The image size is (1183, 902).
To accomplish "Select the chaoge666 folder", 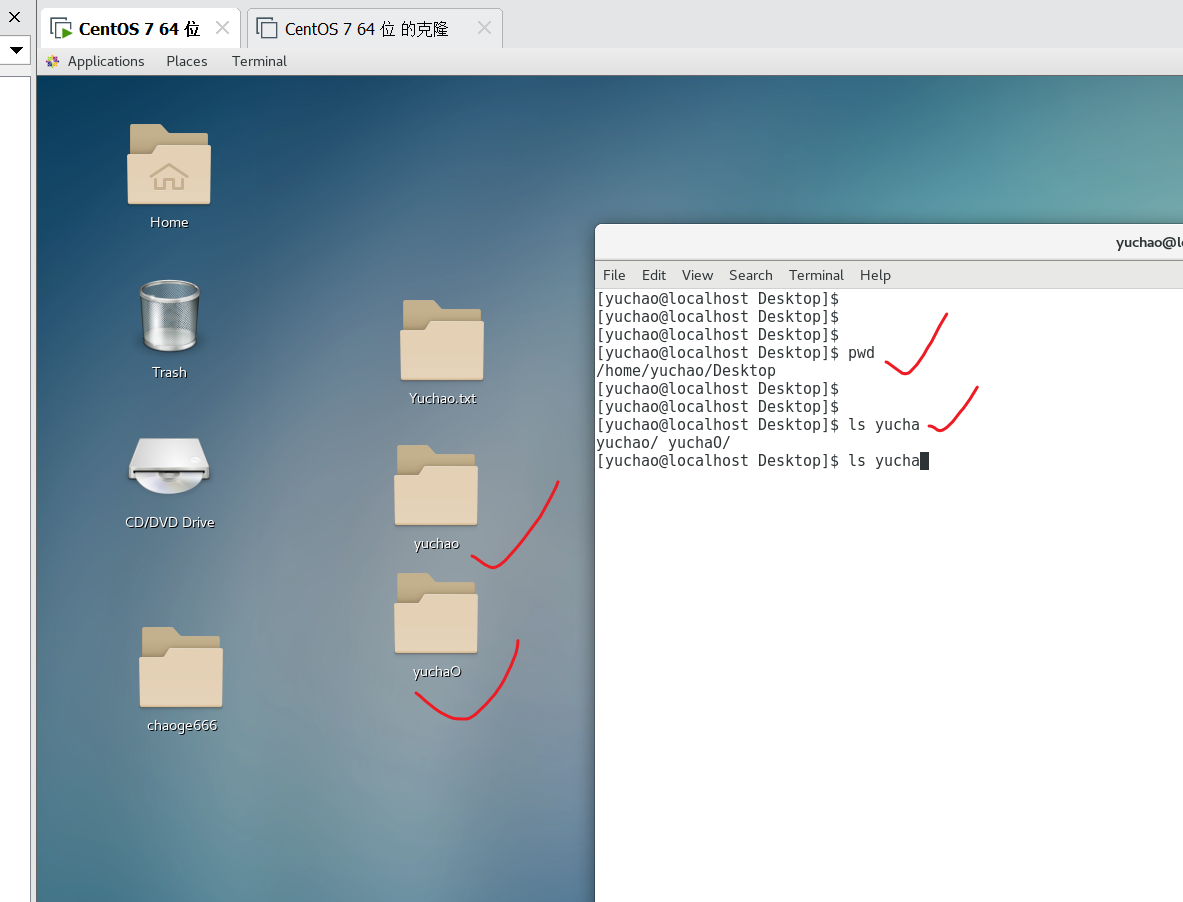I will click(x=181, y=668).
